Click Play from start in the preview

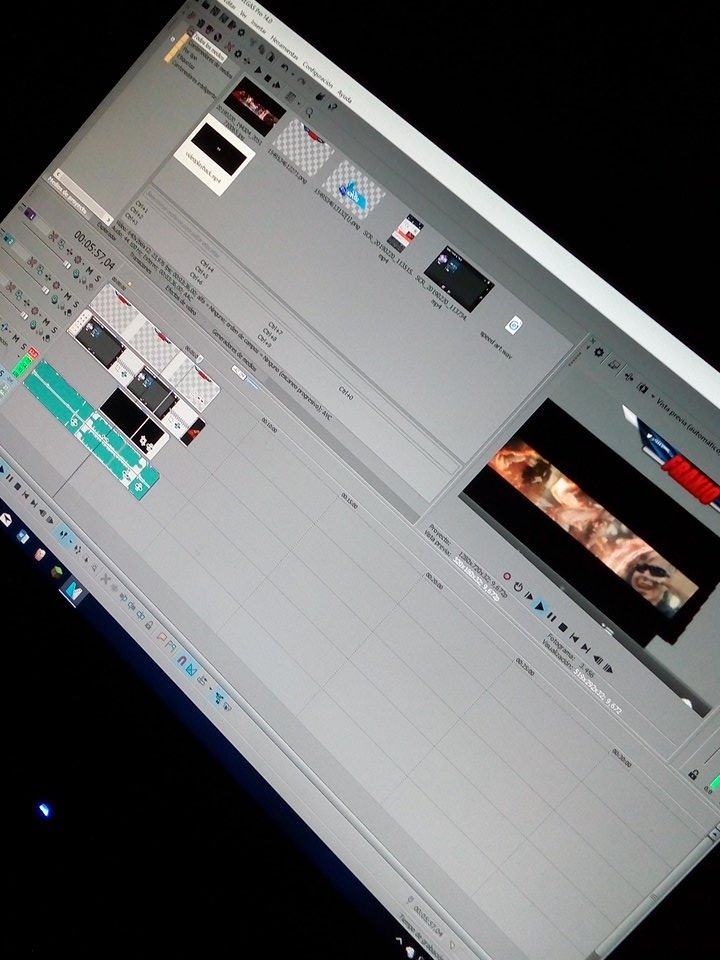[x=529, y=596]
